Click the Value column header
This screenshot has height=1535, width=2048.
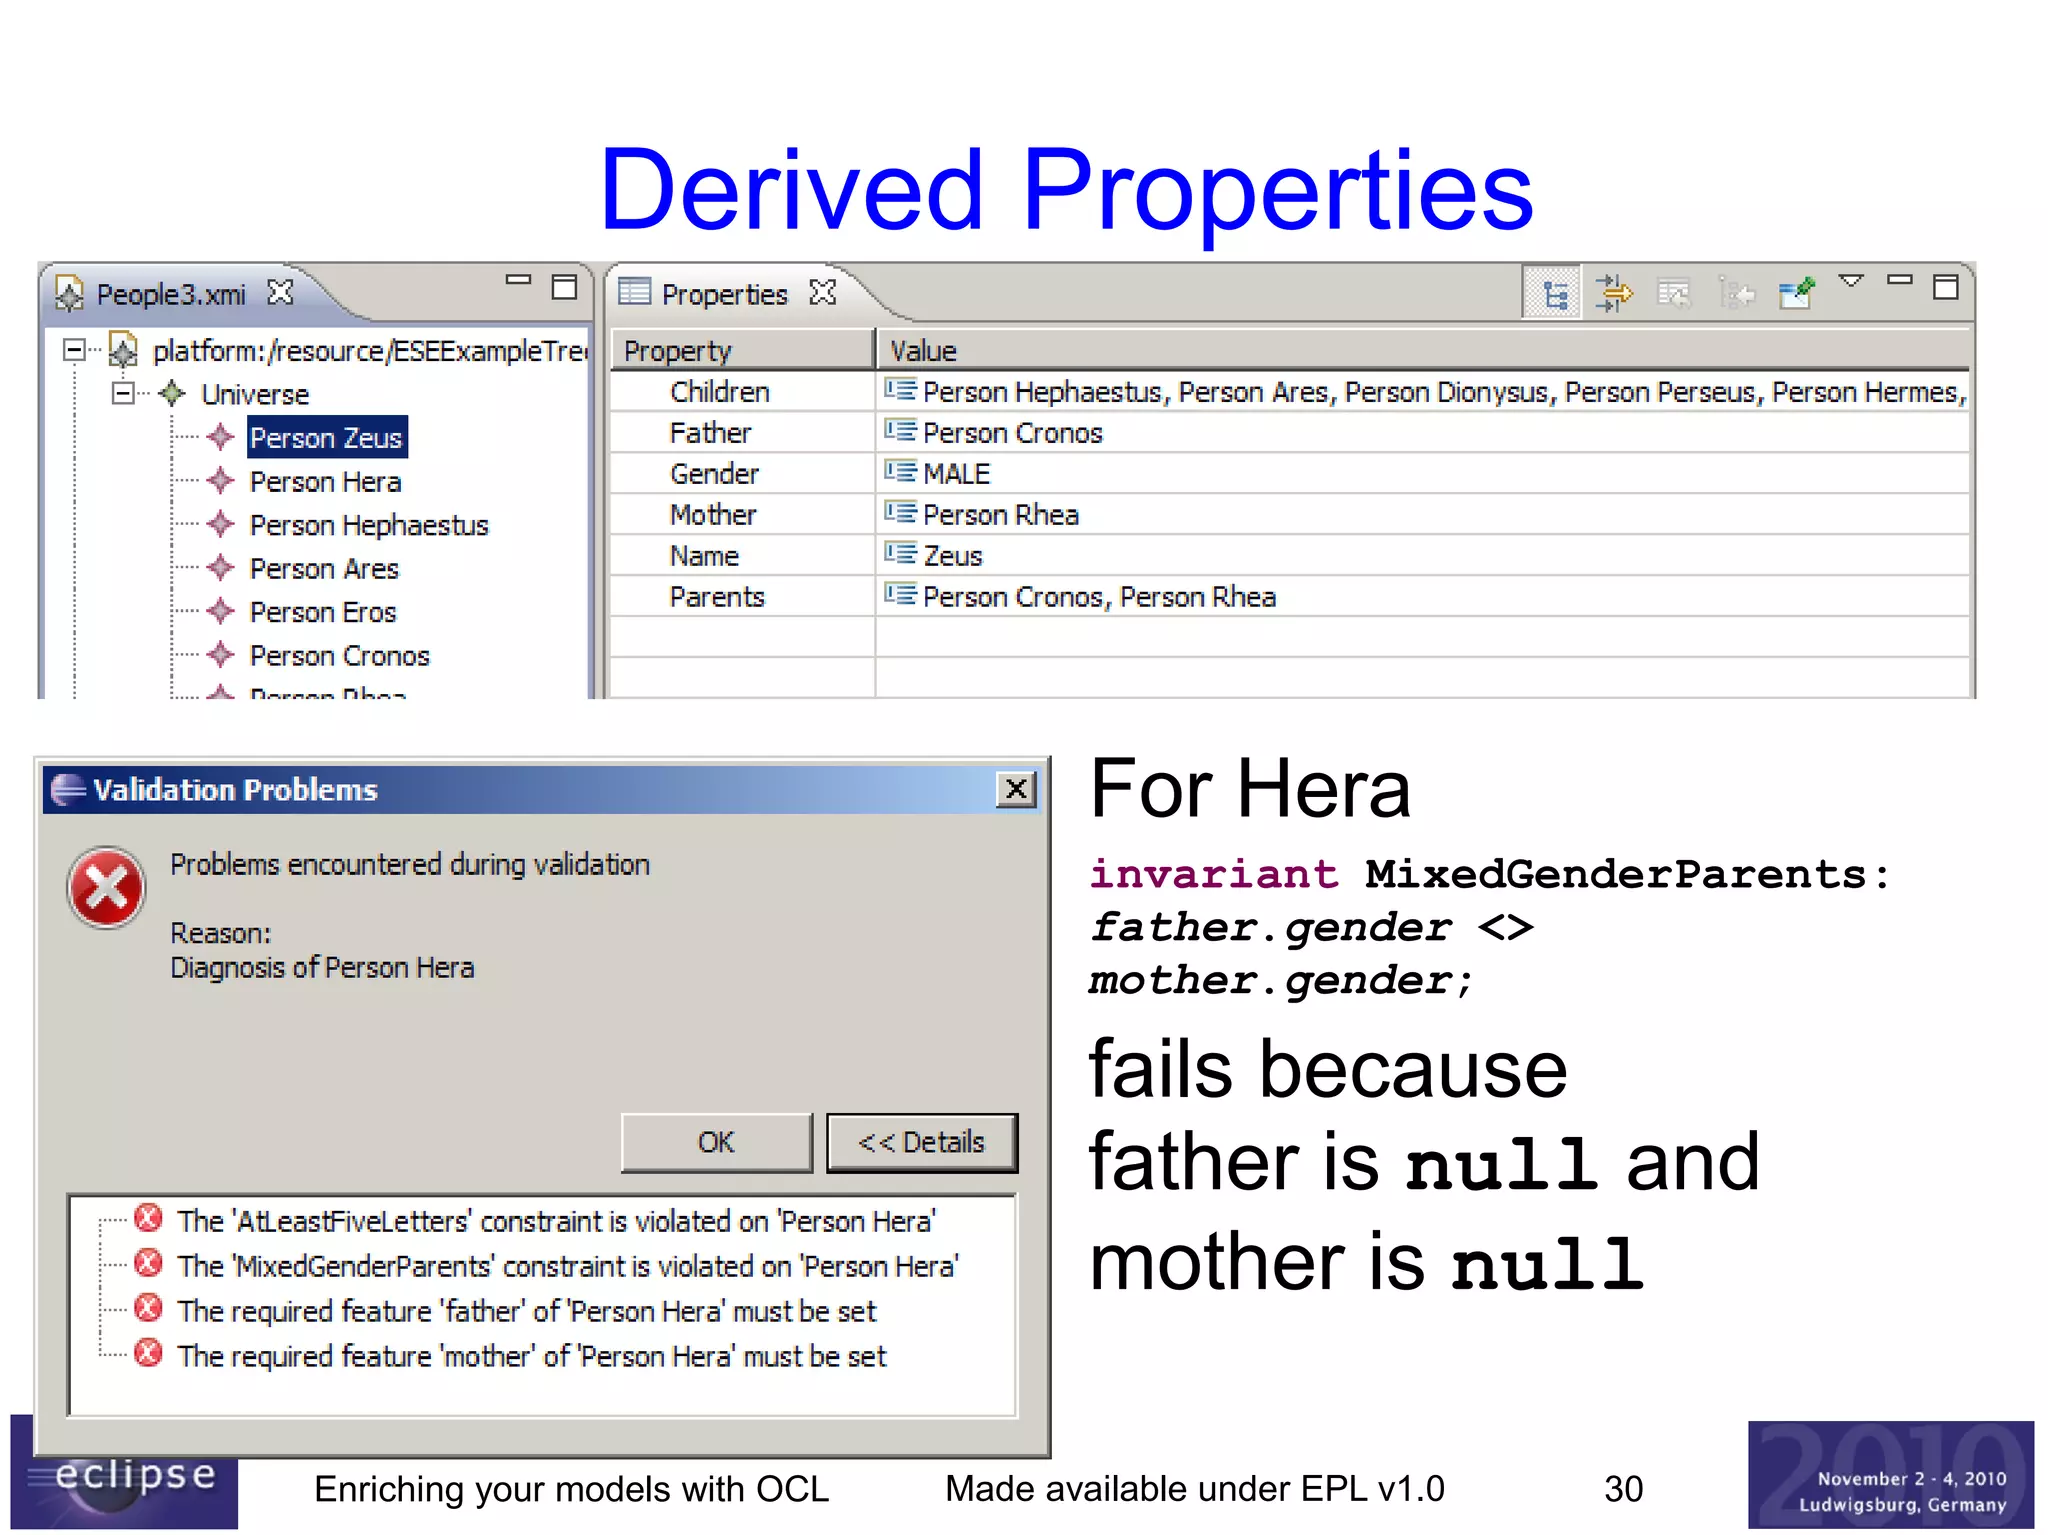click(x=1423, y=350)
